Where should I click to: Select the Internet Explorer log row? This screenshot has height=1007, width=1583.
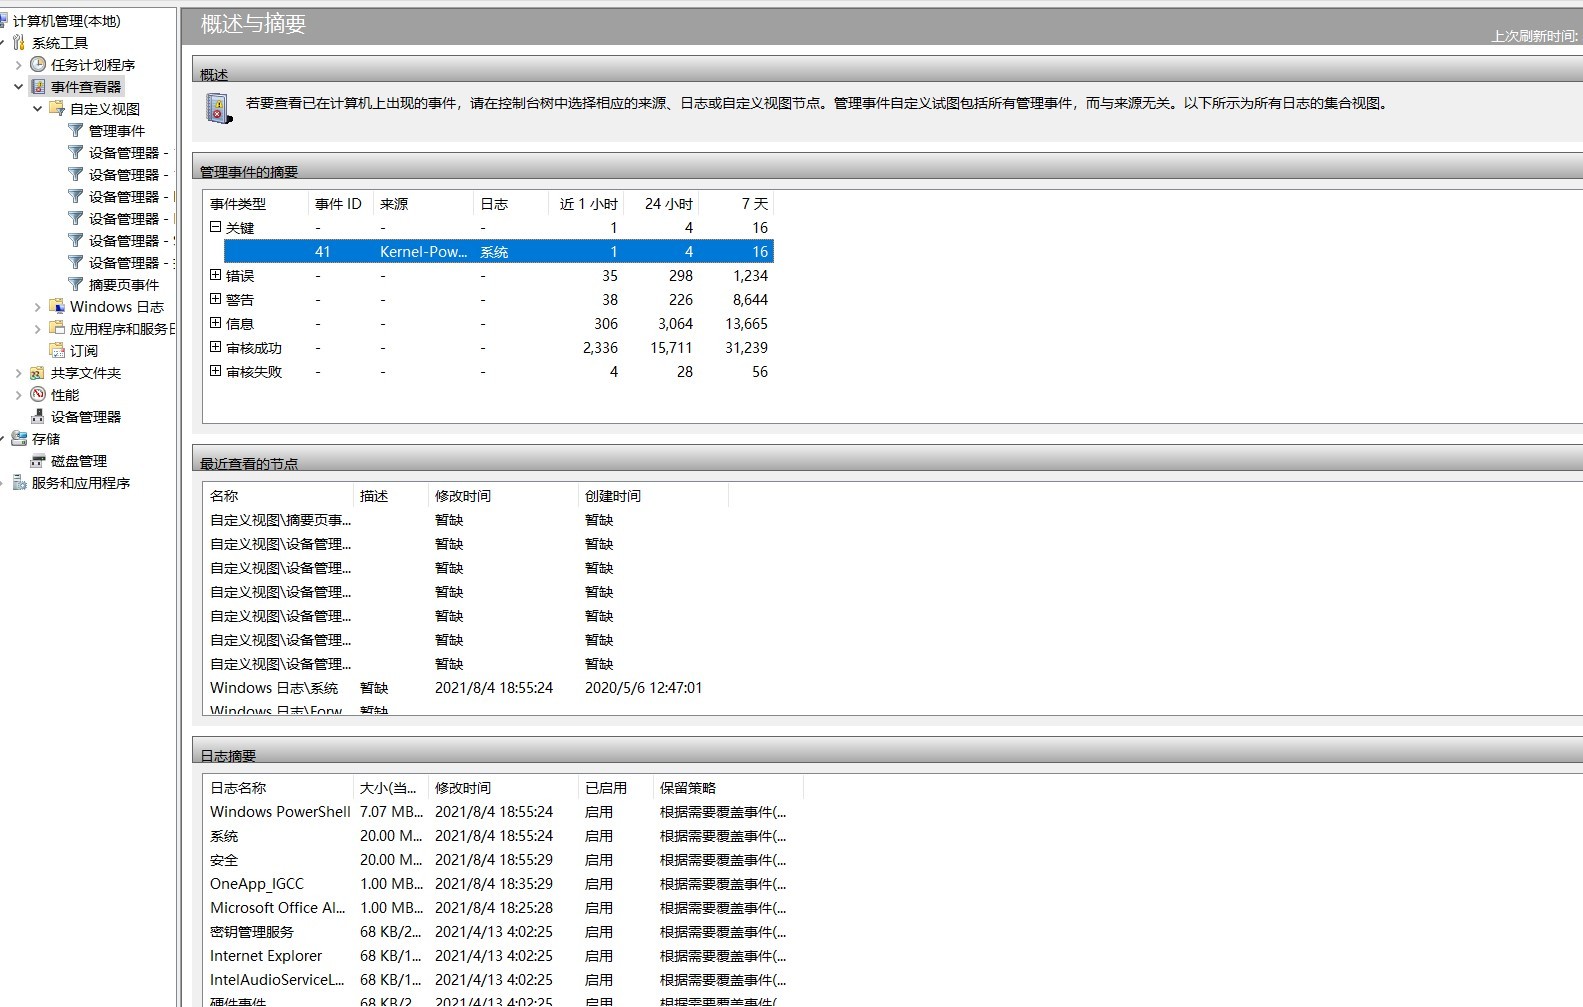(x=503, y=956)
